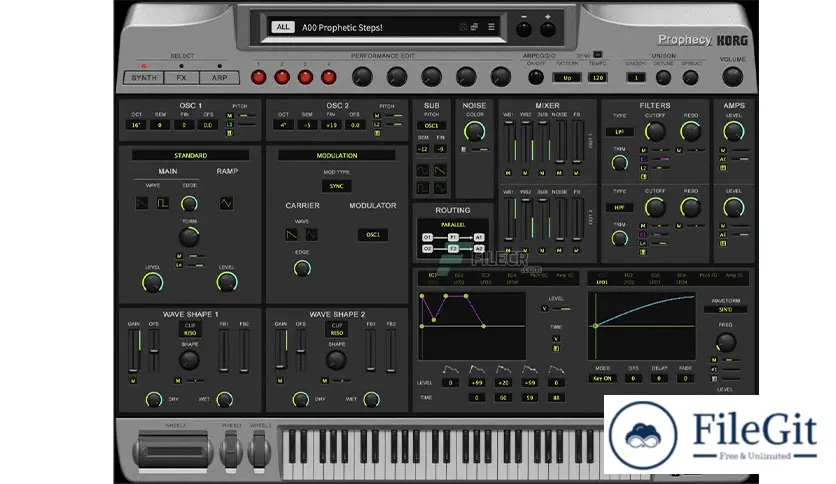The image size is (836, 484).
Task: Click envelope shape icon above +20 level
Action: [x=503, y=369]
